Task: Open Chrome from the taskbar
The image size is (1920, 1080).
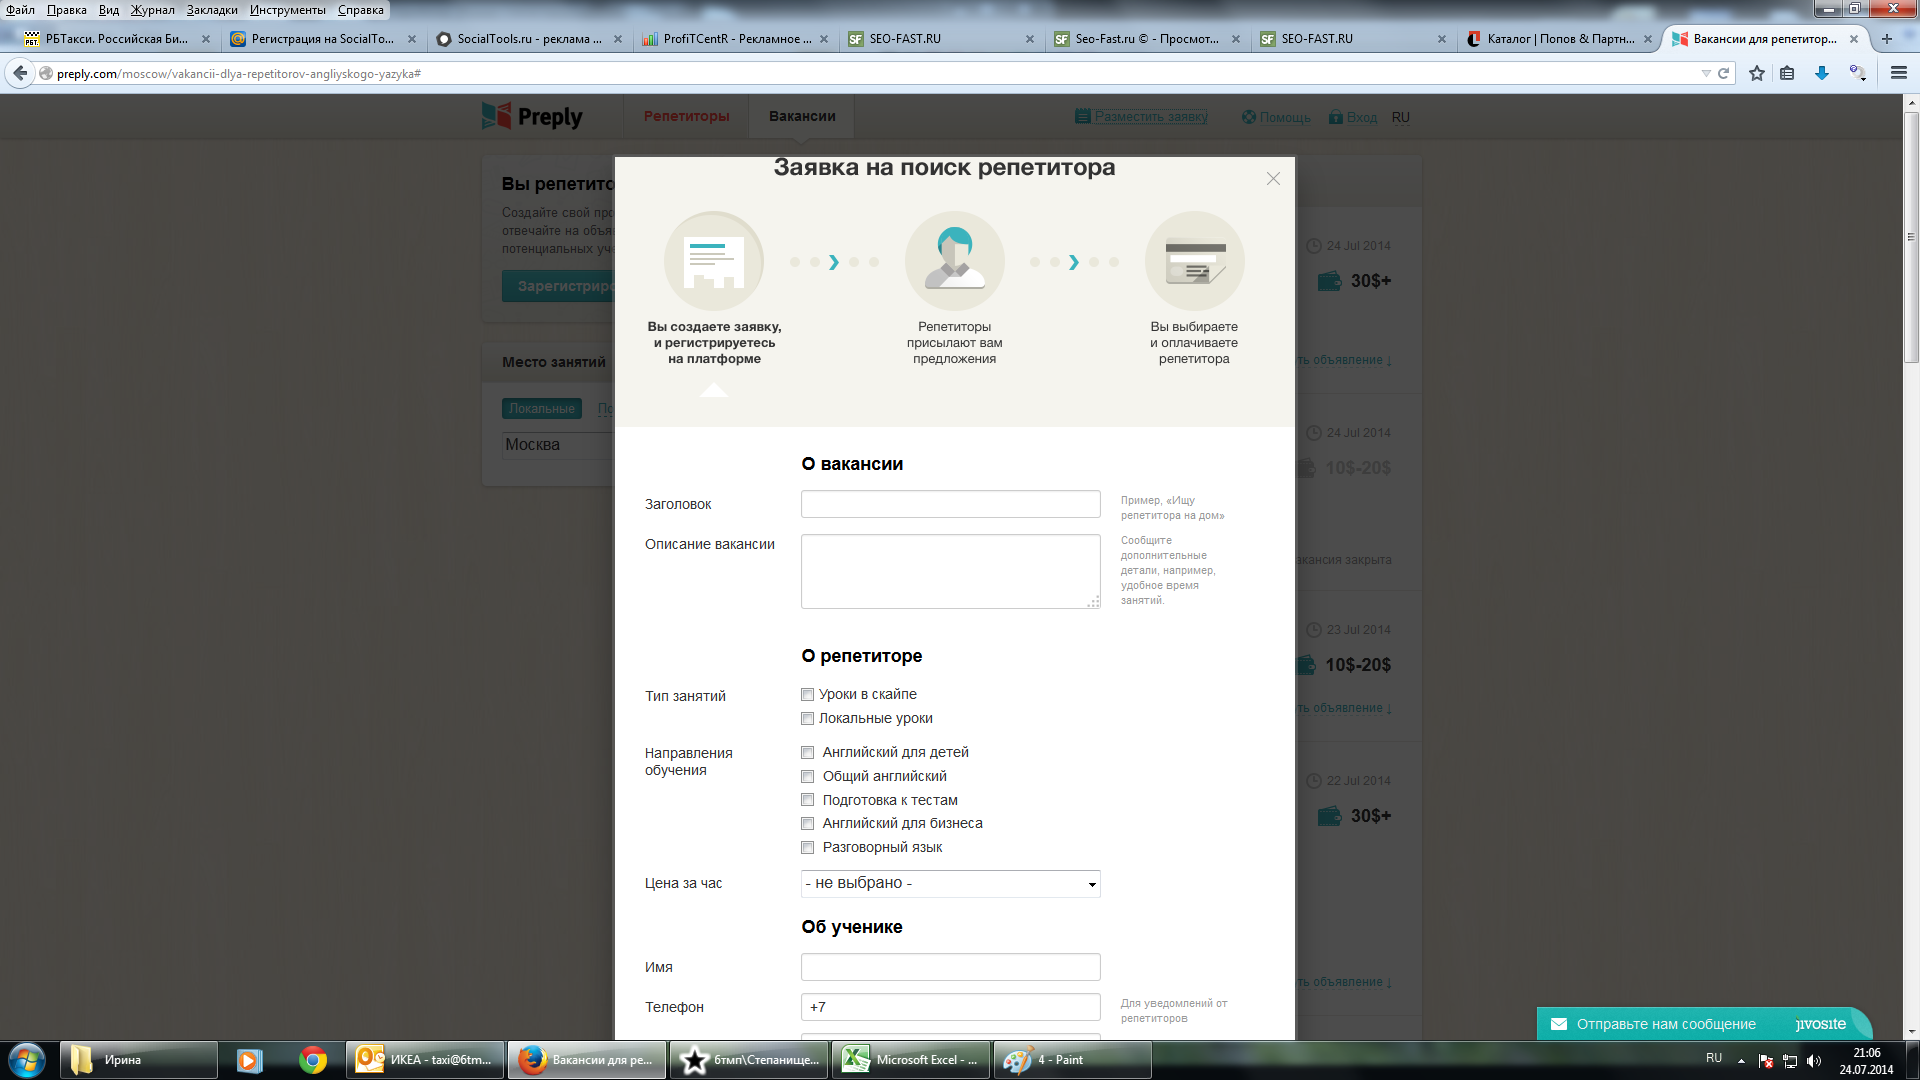Action: [x=313, y=1060]
